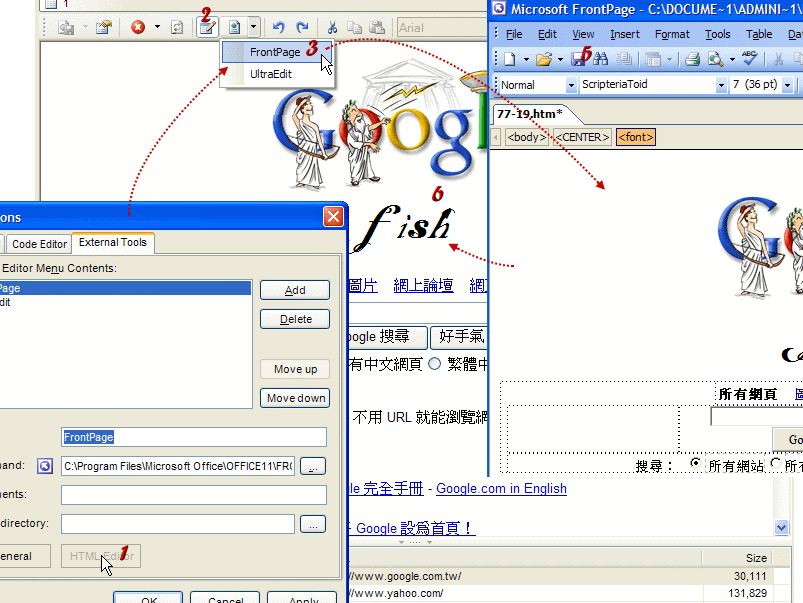The image size is (803, 603).
Task: Select the <font> quick tag
Action: (636, 137)
